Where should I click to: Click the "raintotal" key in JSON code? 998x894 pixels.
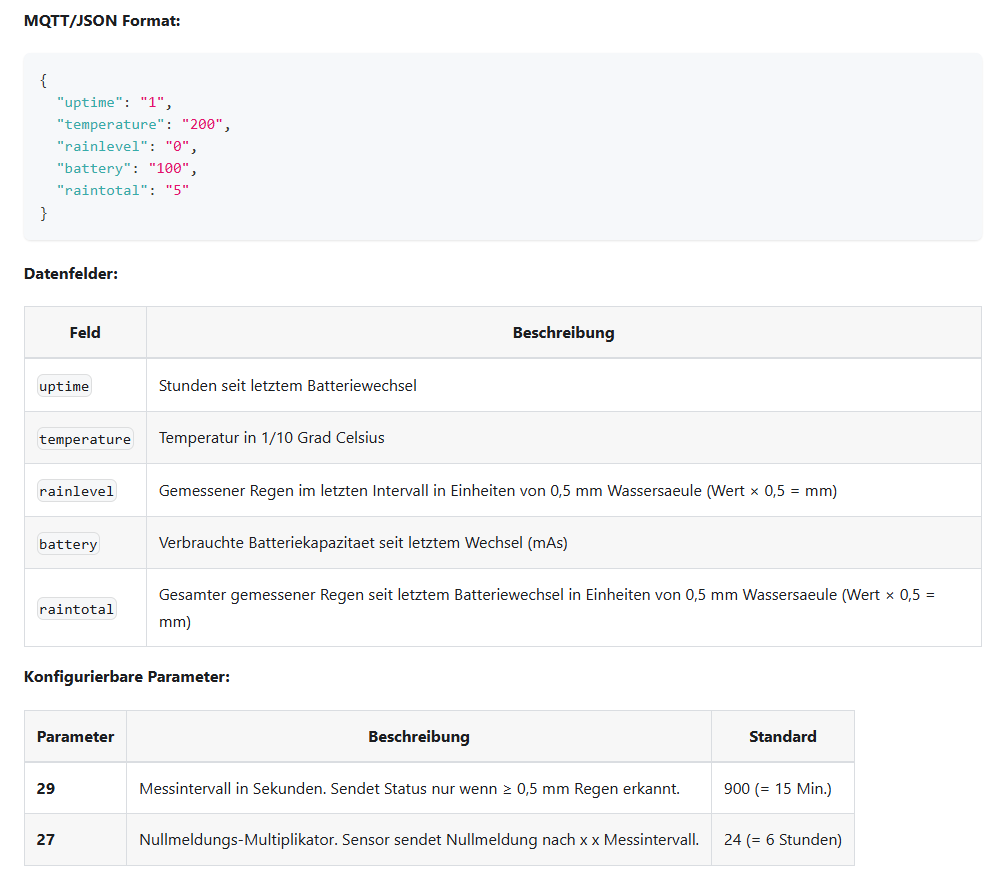[102, 191]
